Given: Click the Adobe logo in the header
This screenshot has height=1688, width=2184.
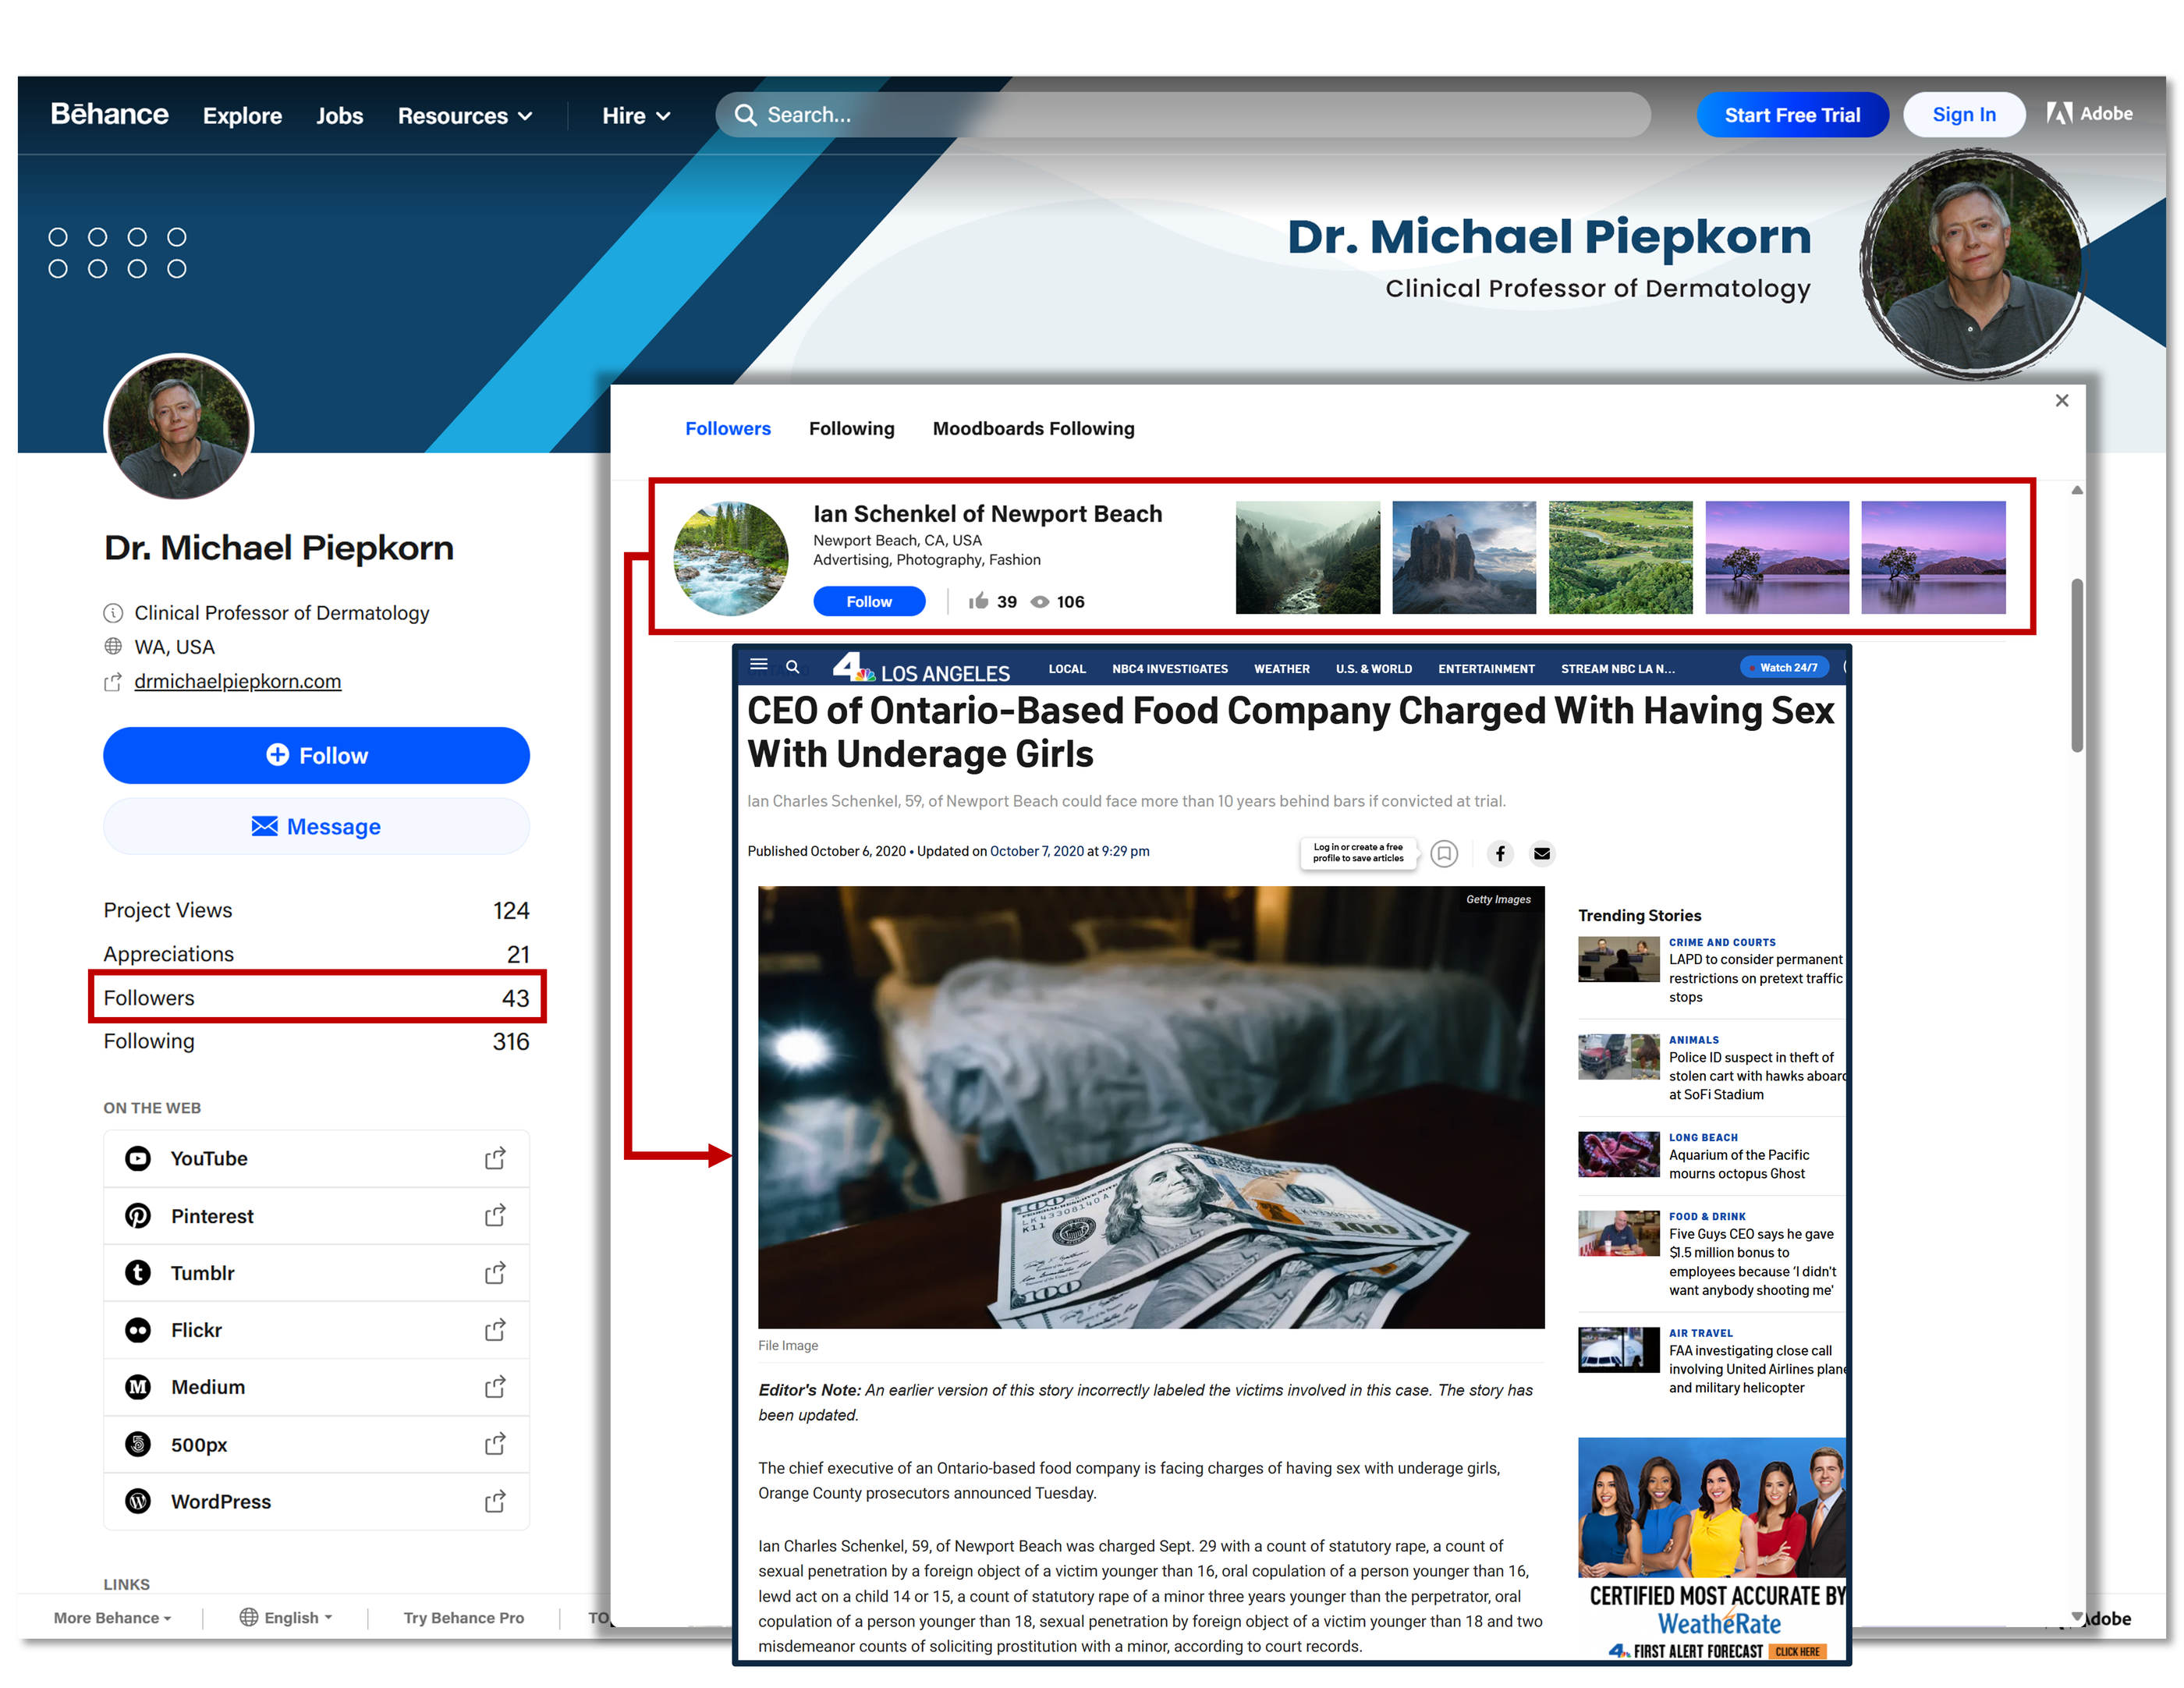Looking at the screenshot, I should click(2089, 114).
